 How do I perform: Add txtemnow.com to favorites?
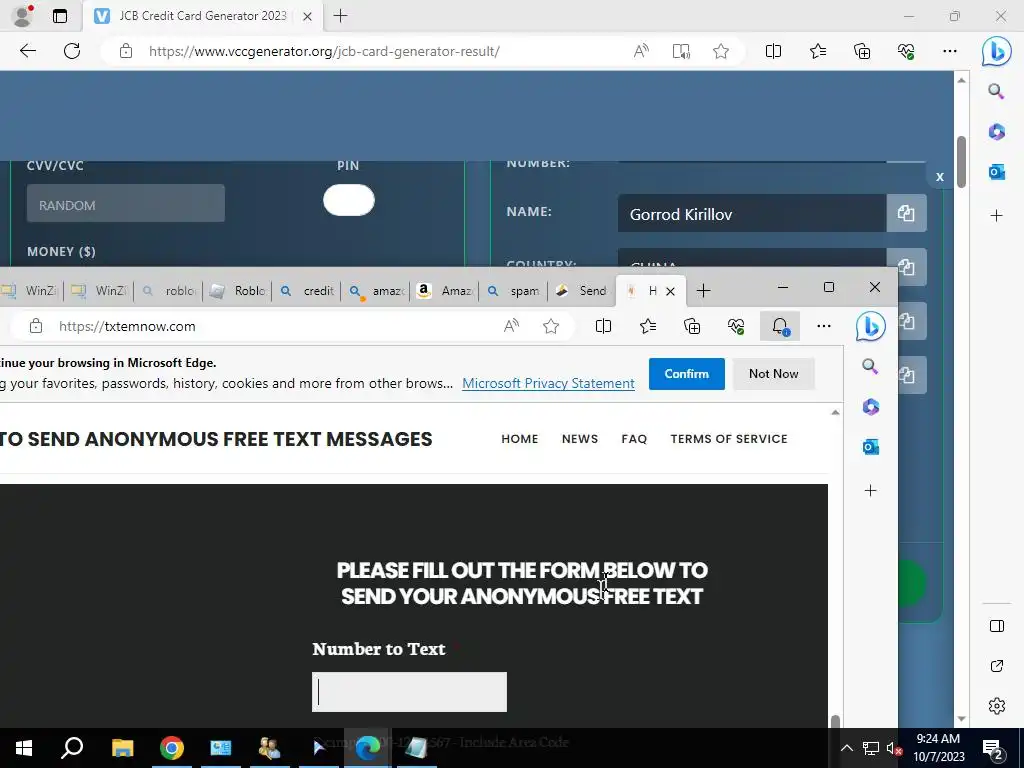551,326
